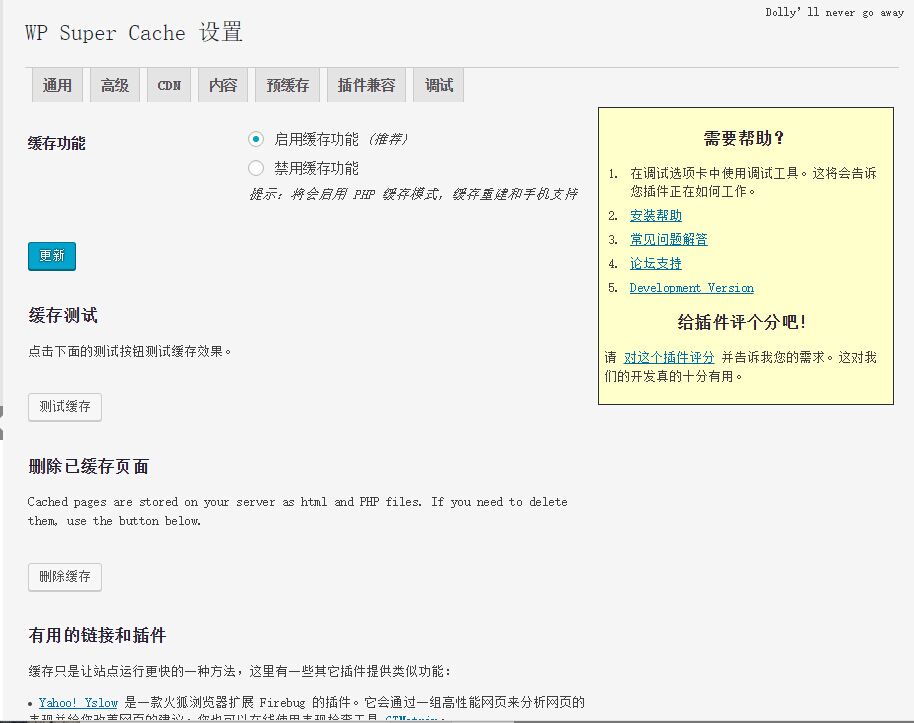Go to the 内容 tab
This screenshot has height=723, width=914.
coord(222,85)
